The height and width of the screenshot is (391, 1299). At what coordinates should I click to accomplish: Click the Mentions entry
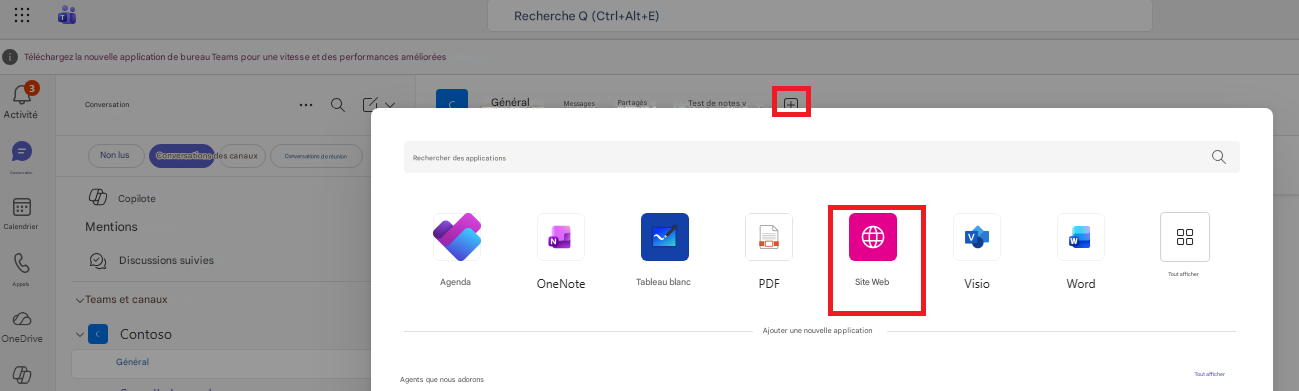pyautogui.click(x=111, y=226)
